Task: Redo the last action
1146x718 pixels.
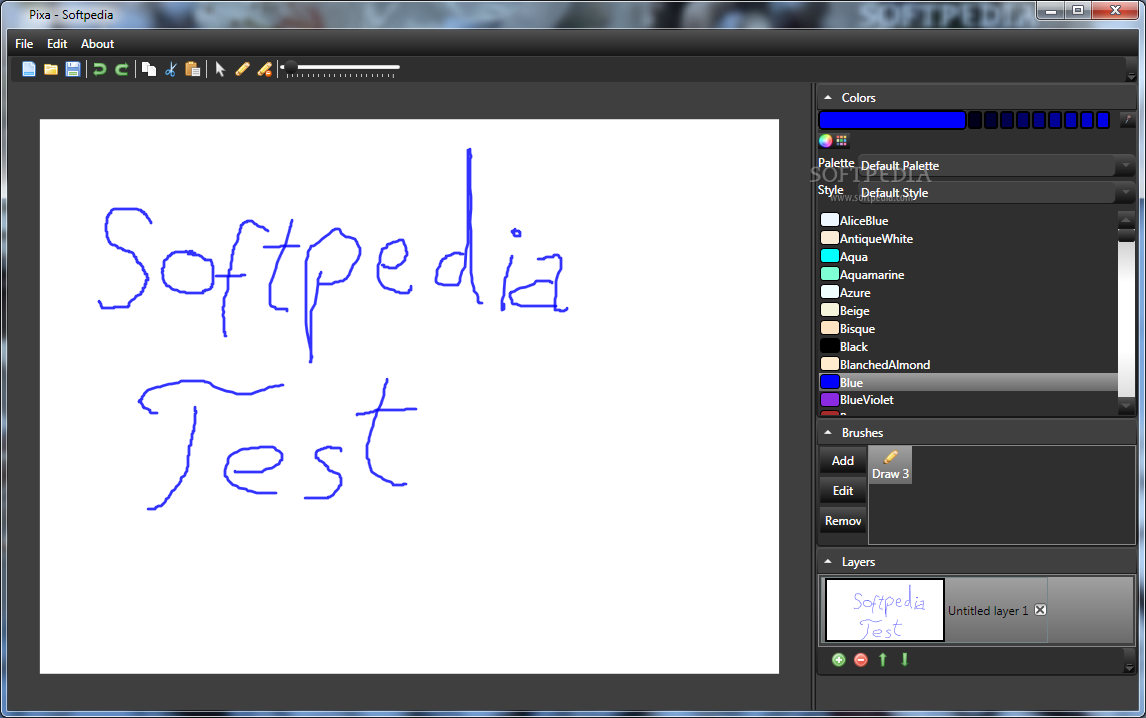Action: [121, 69]
